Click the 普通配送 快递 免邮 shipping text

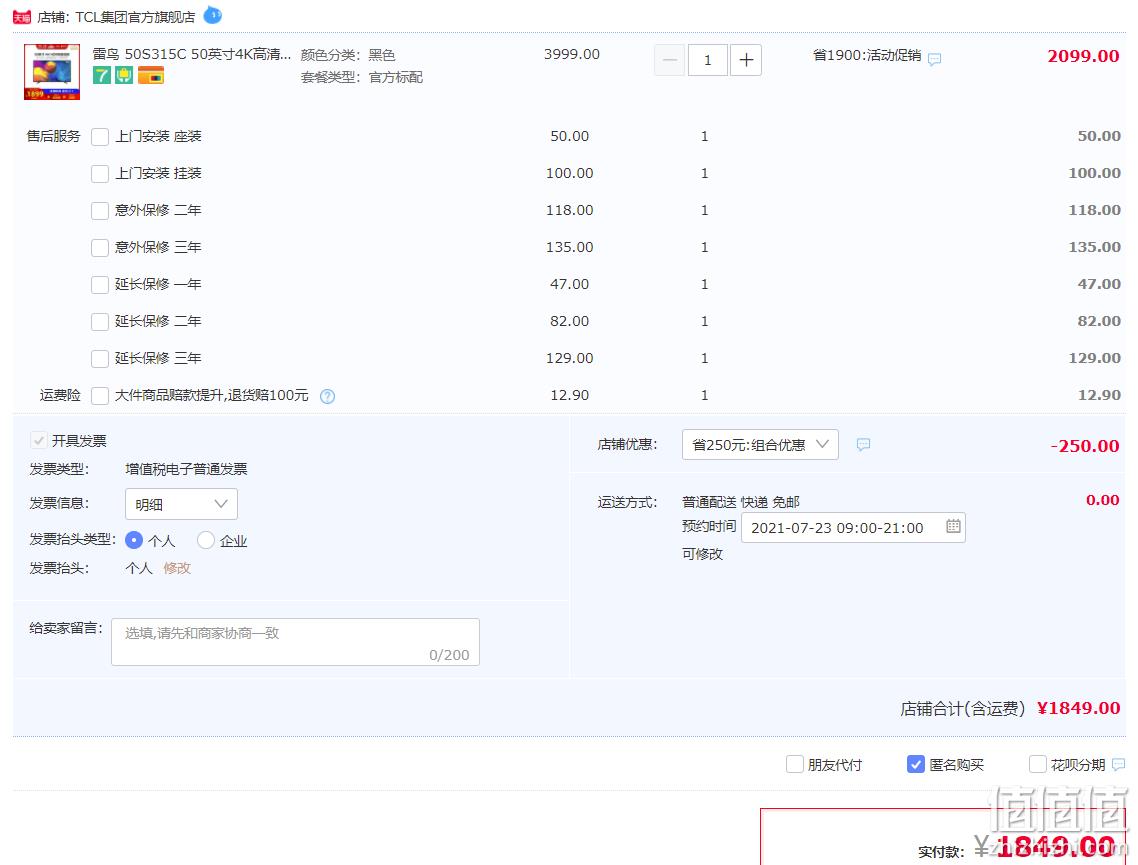click(740, 502)
